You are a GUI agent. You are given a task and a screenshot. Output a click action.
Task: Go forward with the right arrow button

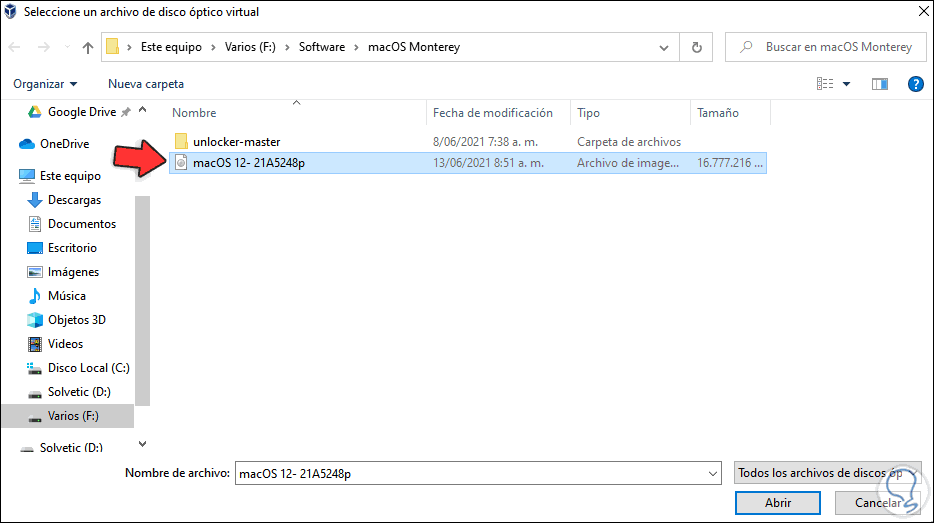[x=43, y=47]
